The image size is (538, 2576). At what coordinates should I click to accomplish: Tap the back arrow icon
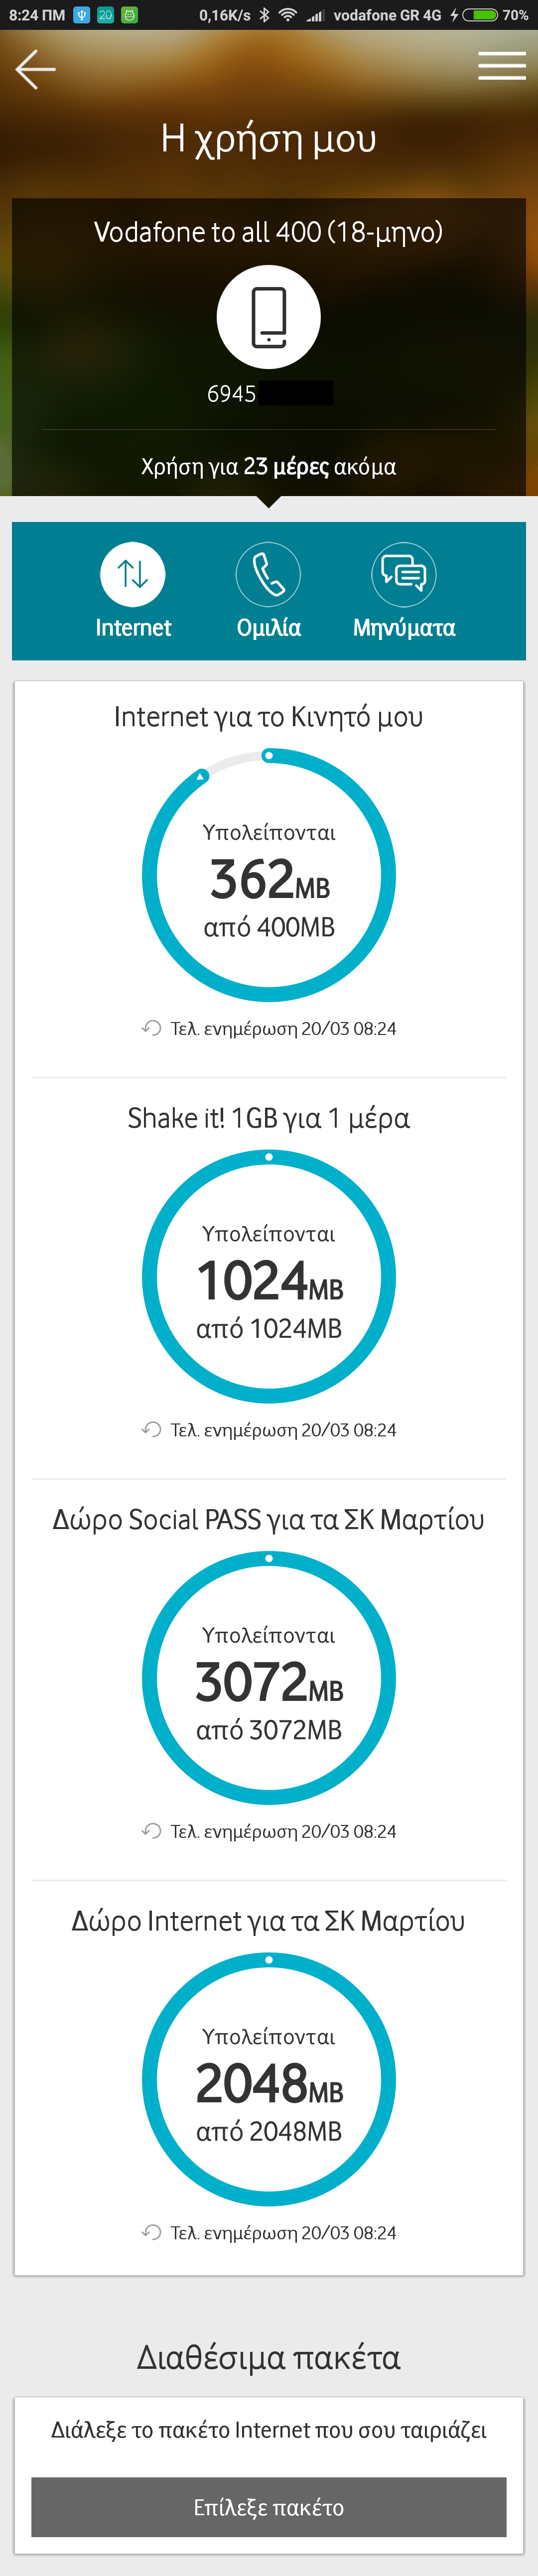(x=36, y=69)
